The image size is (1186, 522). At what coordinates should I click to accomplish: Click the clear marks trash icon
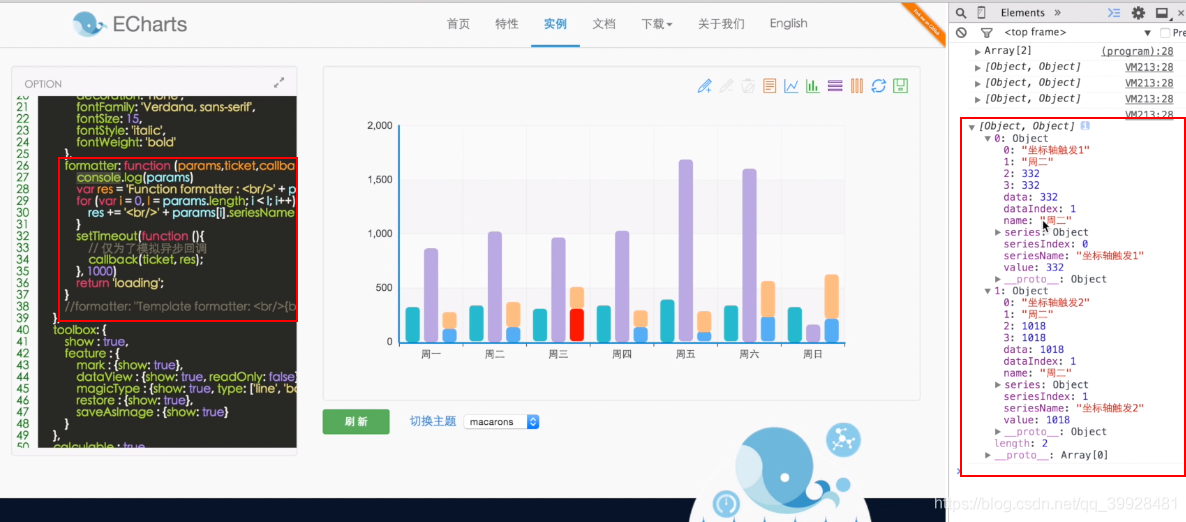tap(748, 85)
